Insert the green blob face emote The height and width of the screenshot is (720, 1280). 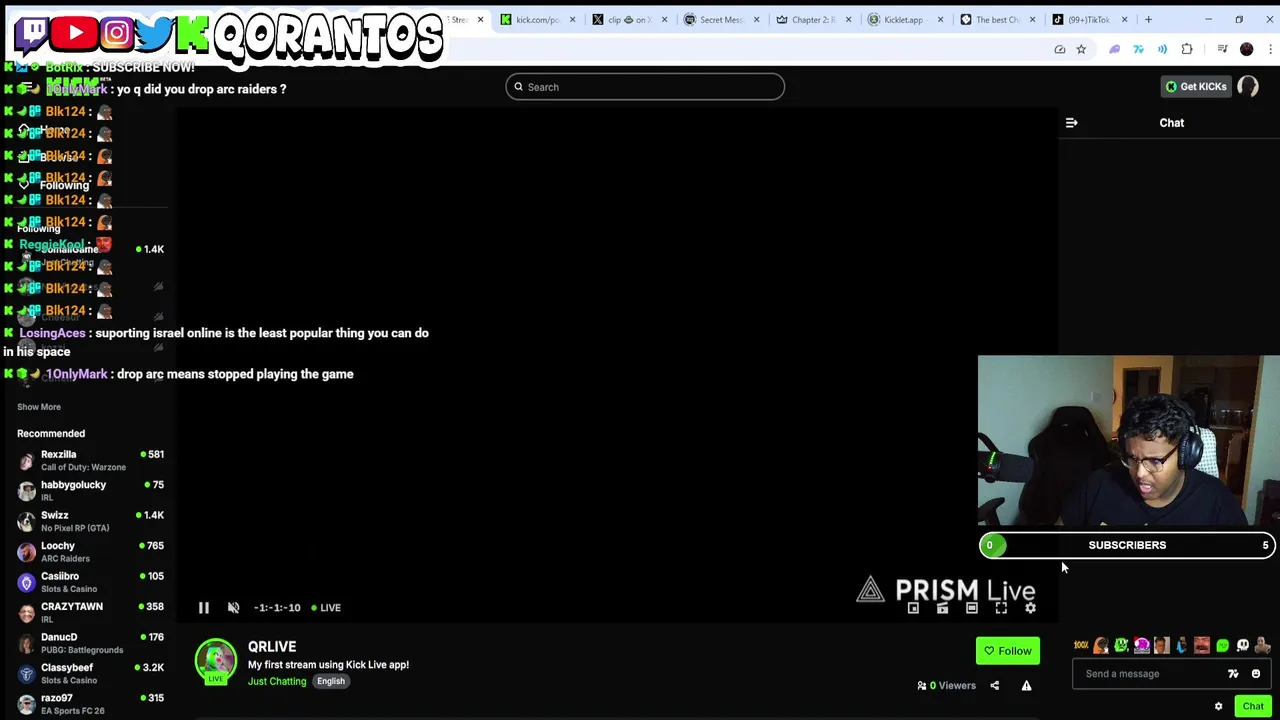click(x=1222, y=645)
